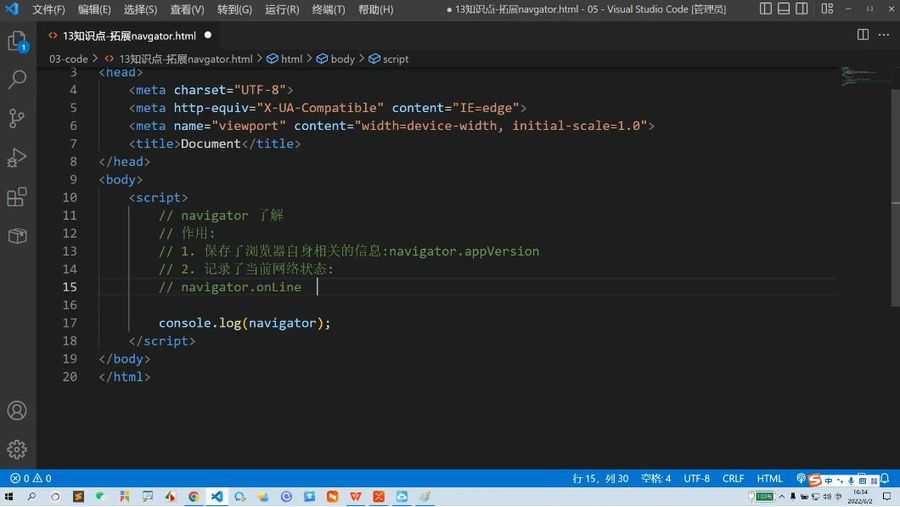The width and height of the screenshot is (900, 507).
Task: Open the notifications bell in status bar
Action: click(x=885, y=478)
